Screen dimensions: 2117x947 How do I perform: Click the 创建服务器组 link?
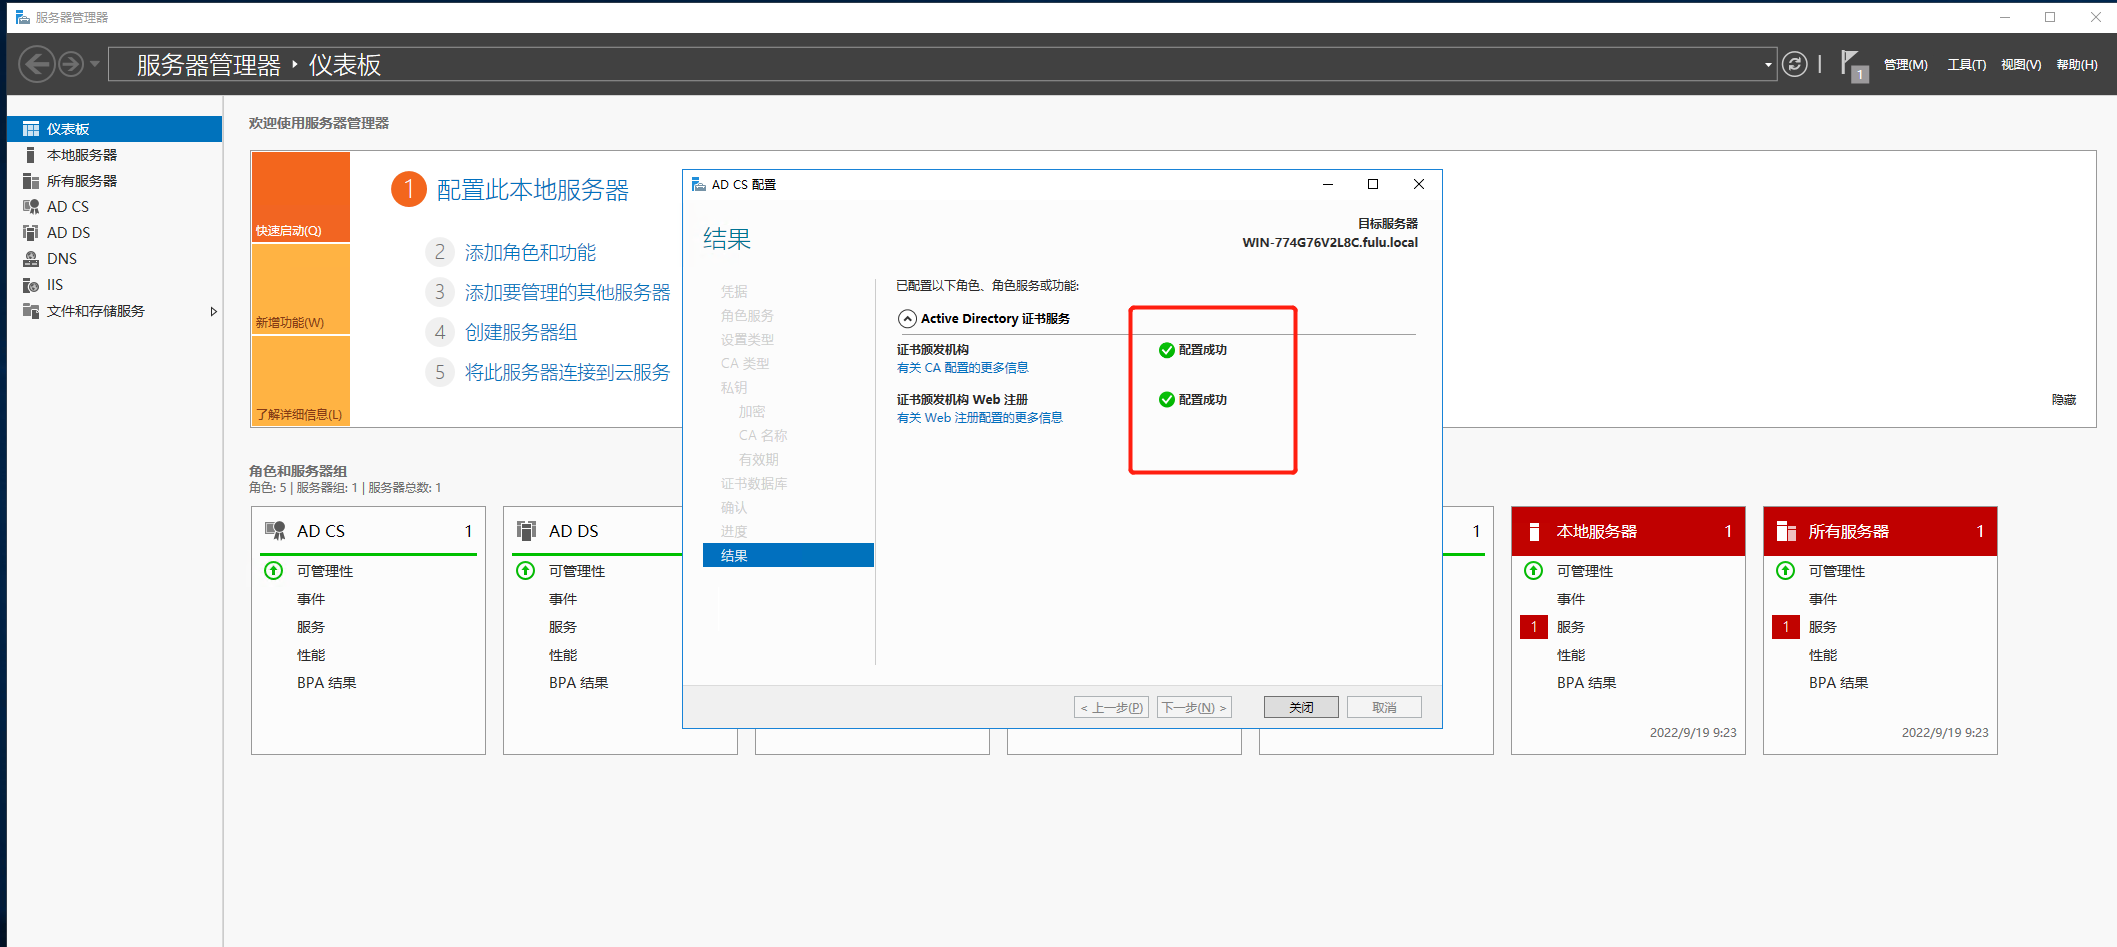click(520, 332)
